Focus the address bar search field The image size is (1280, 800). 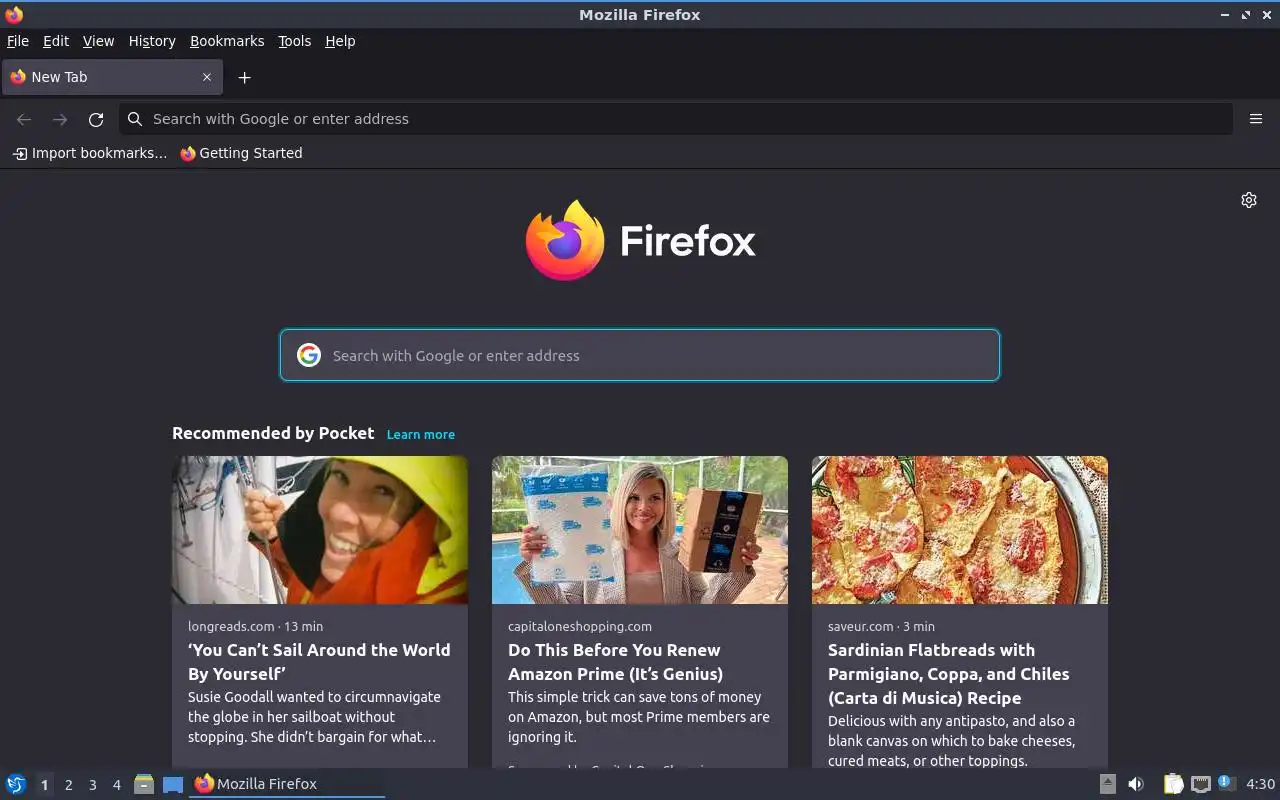tap(676, 119)
